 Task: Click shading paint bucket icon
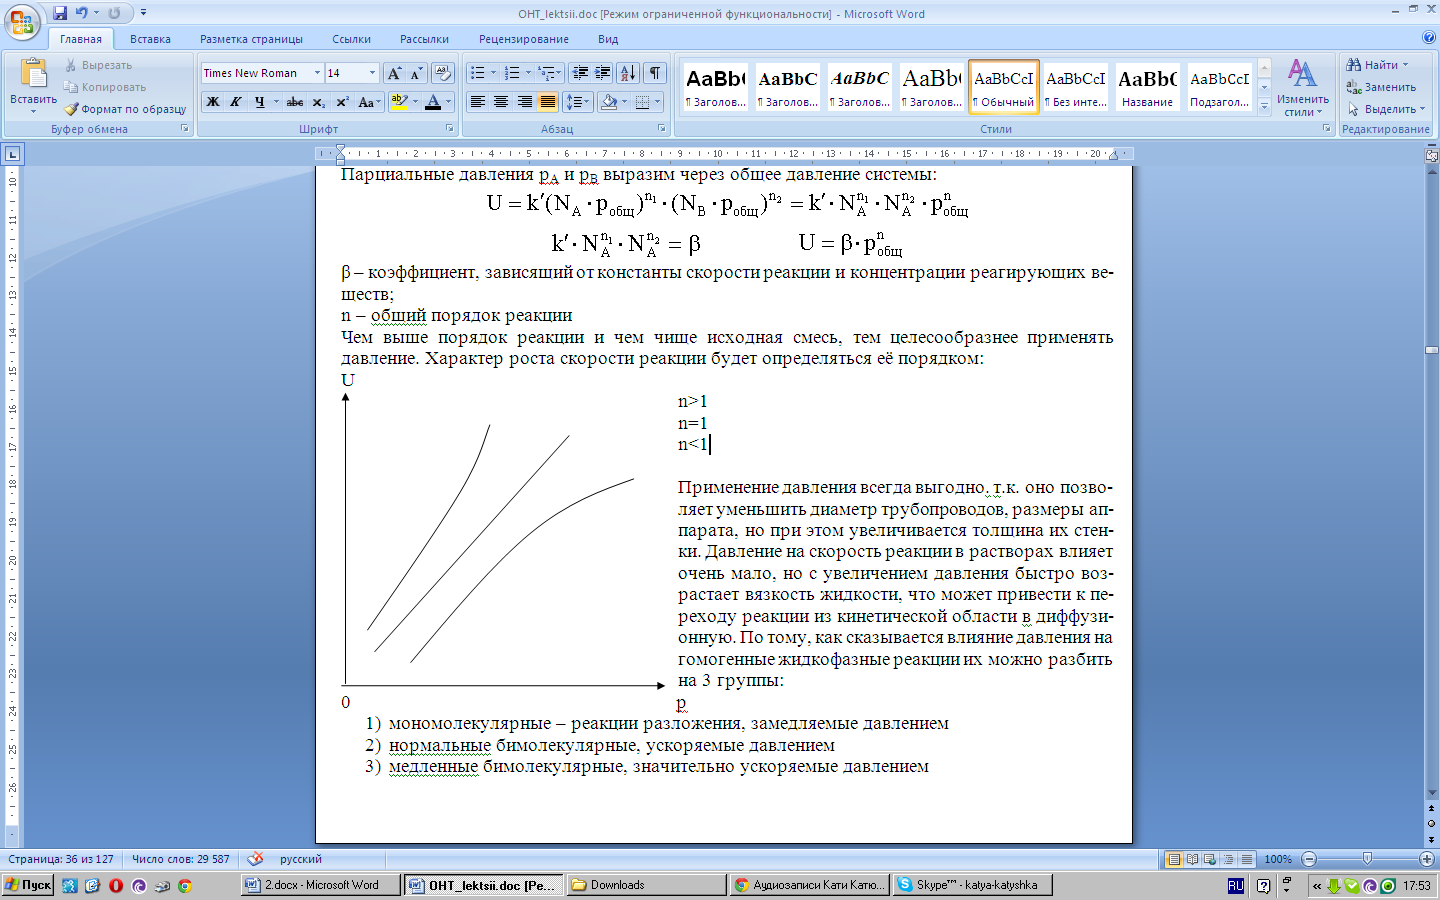pos(608,102)
